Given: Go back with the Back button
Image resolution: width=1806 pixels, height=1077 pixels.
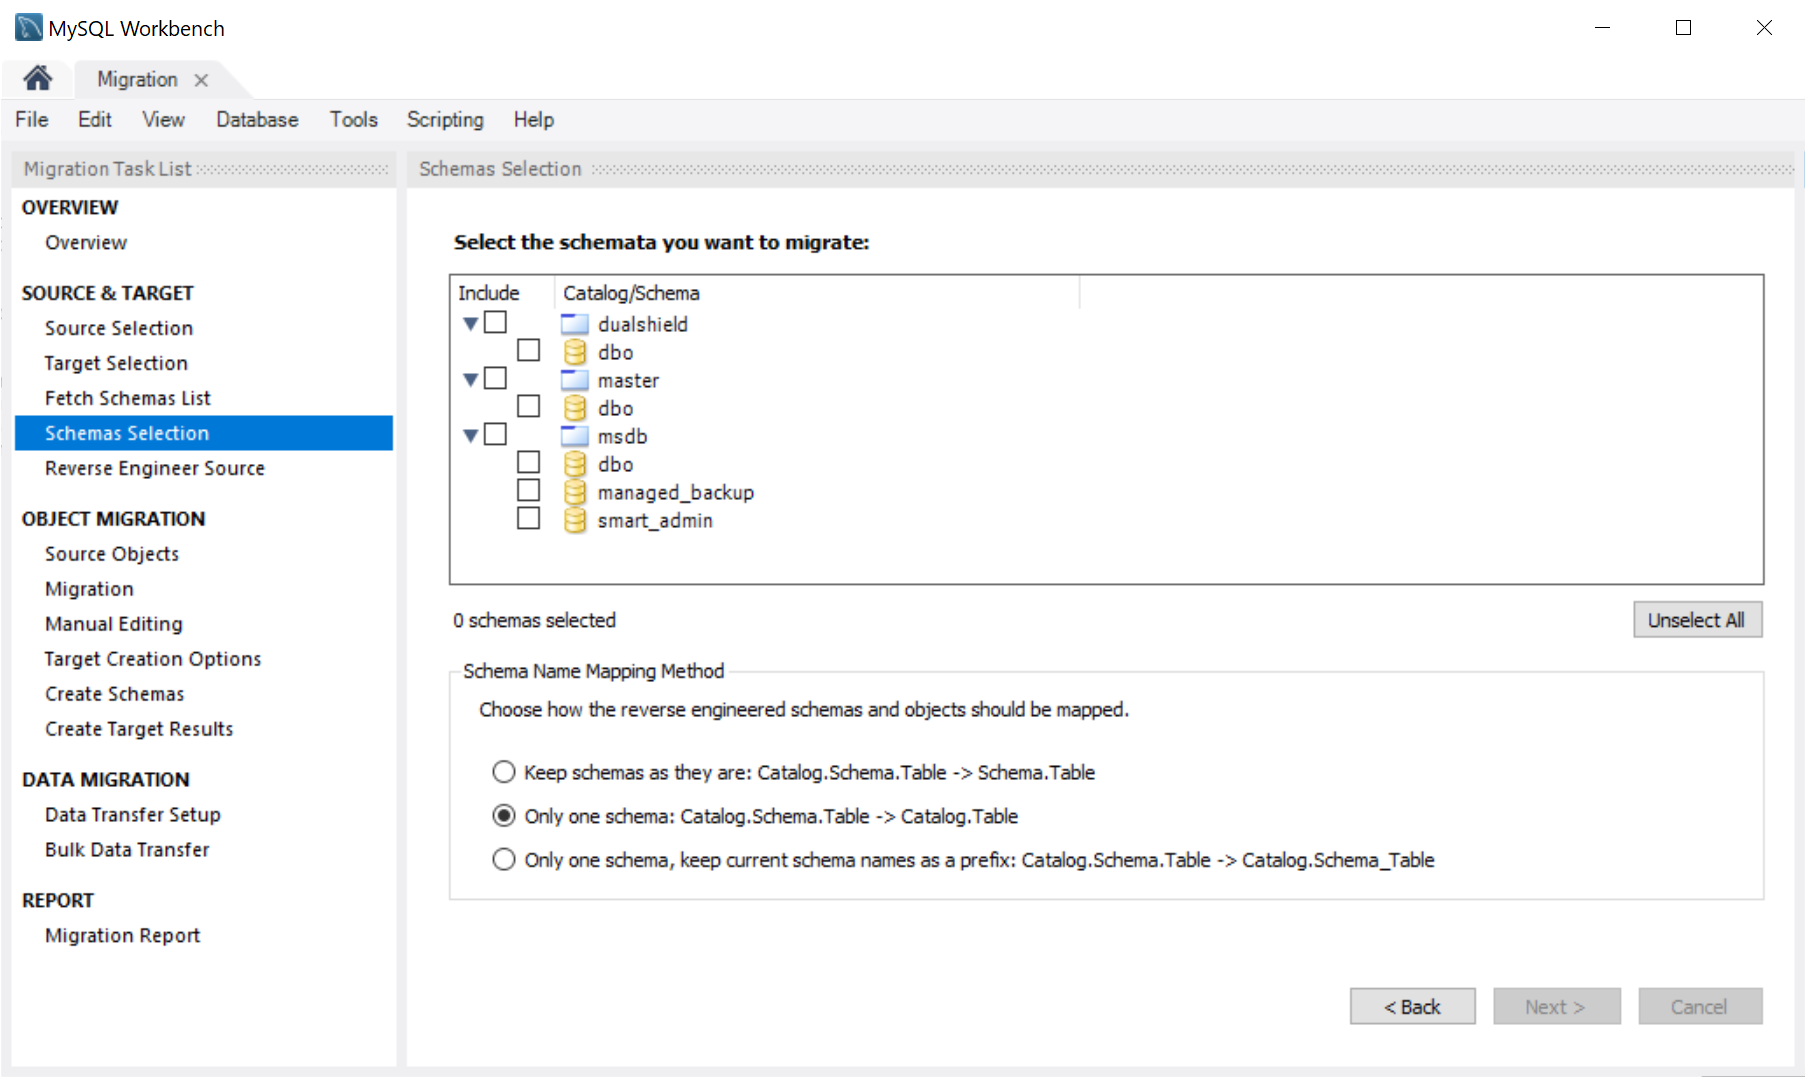Looking at the screenshot, I should click(x=1412, y=1007).
